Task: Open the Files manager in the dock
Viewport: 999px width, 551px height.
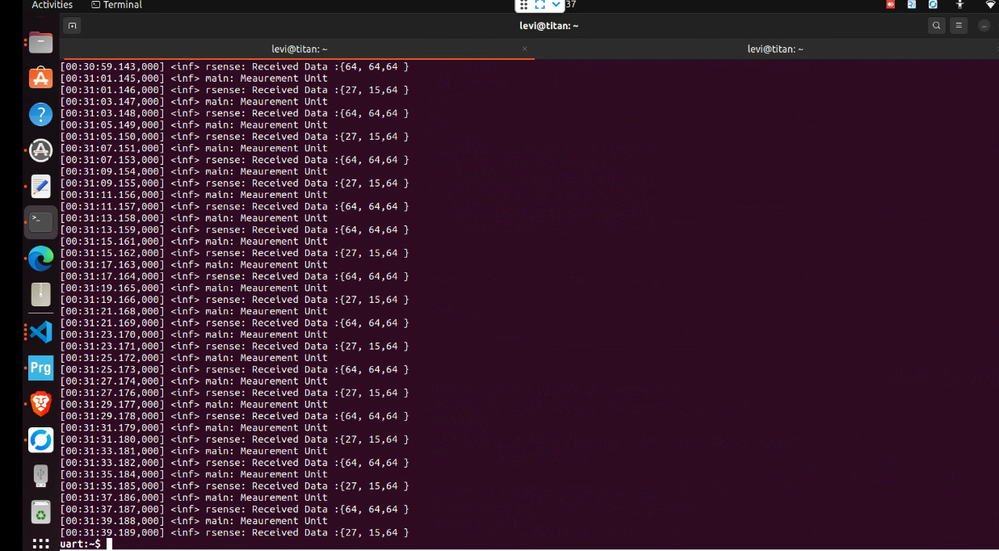Action: click(x=41, y=43)
